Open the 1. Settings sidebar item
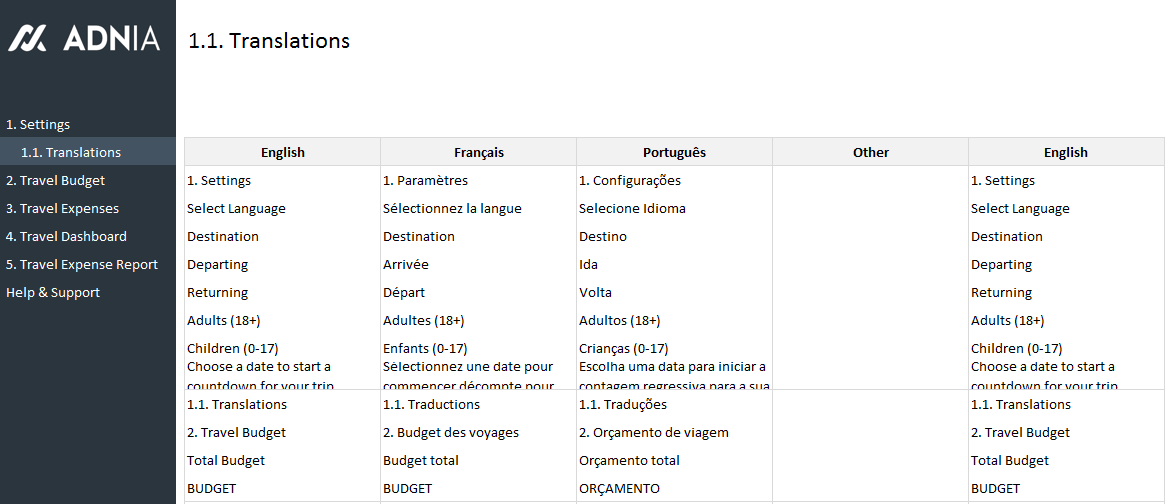Screen dimensions: 1170x504 pos(38,125)
